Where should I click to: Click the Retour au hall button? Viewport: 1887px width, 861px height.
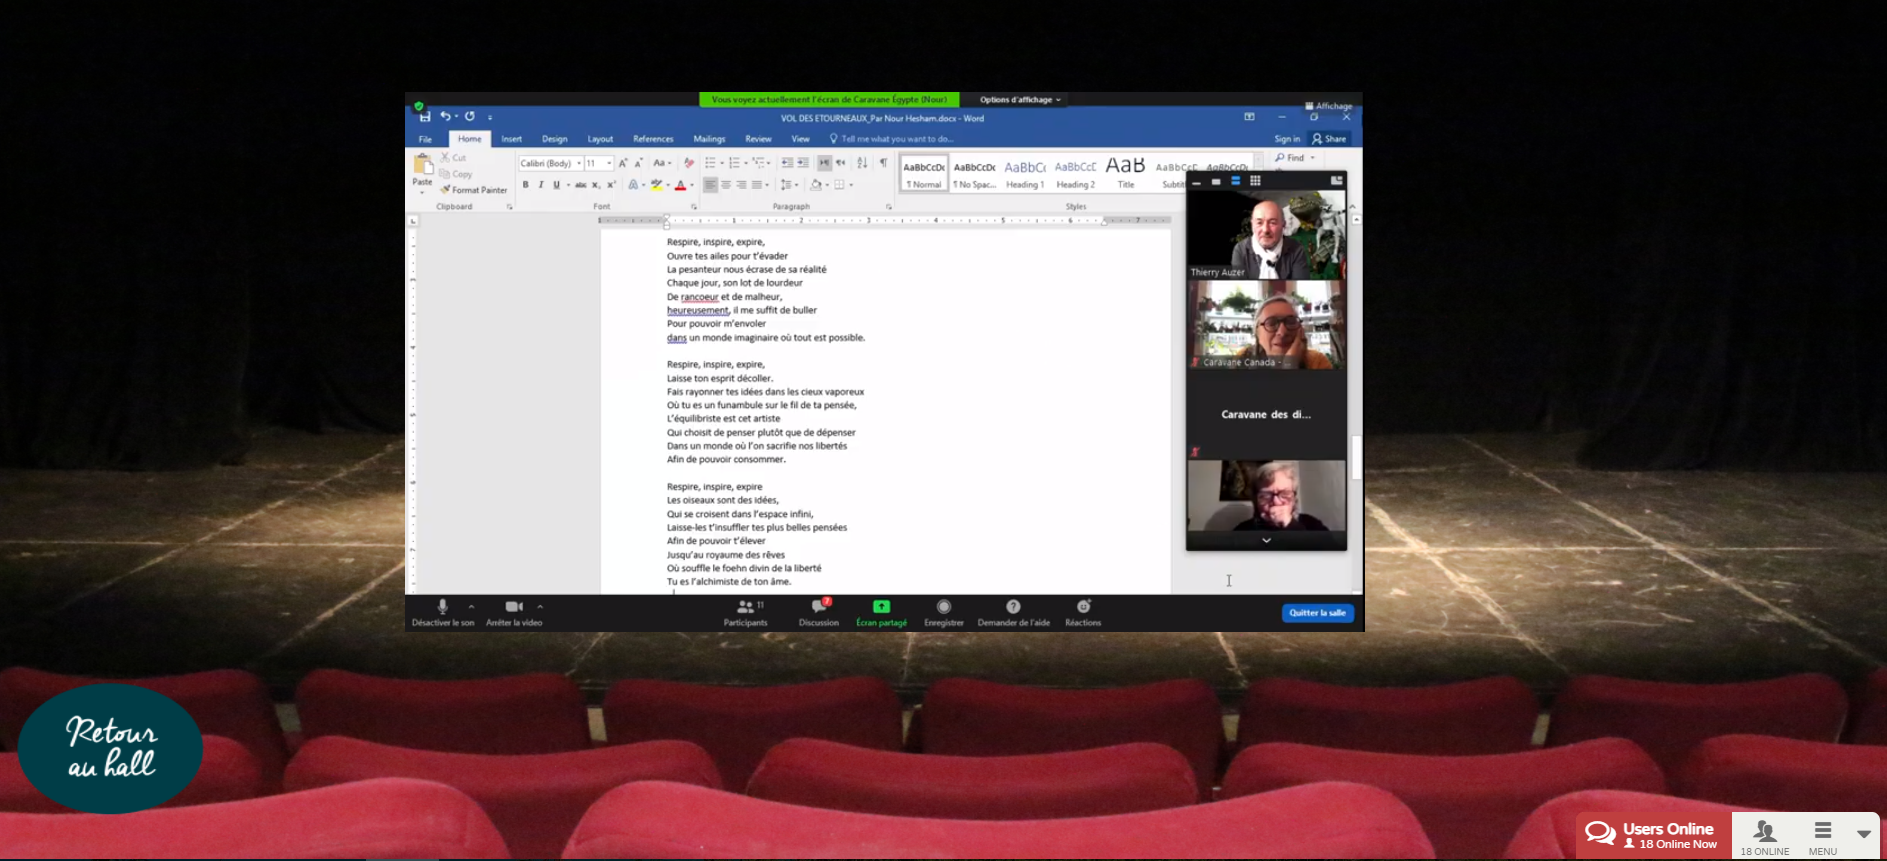[110, 748]
